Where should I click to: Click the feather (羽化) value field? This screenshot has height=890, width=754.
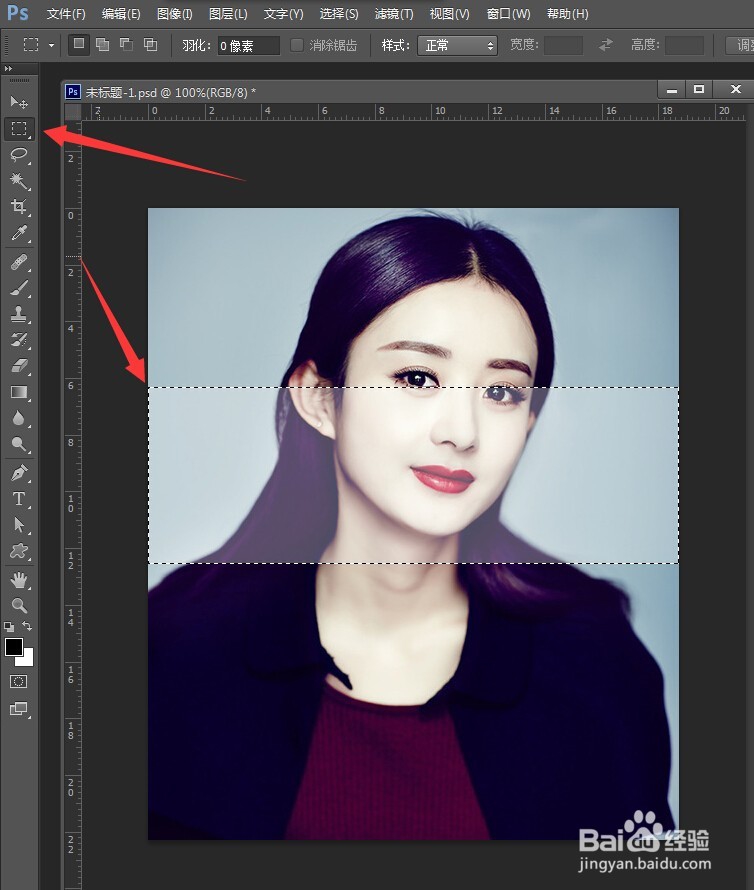249,45
